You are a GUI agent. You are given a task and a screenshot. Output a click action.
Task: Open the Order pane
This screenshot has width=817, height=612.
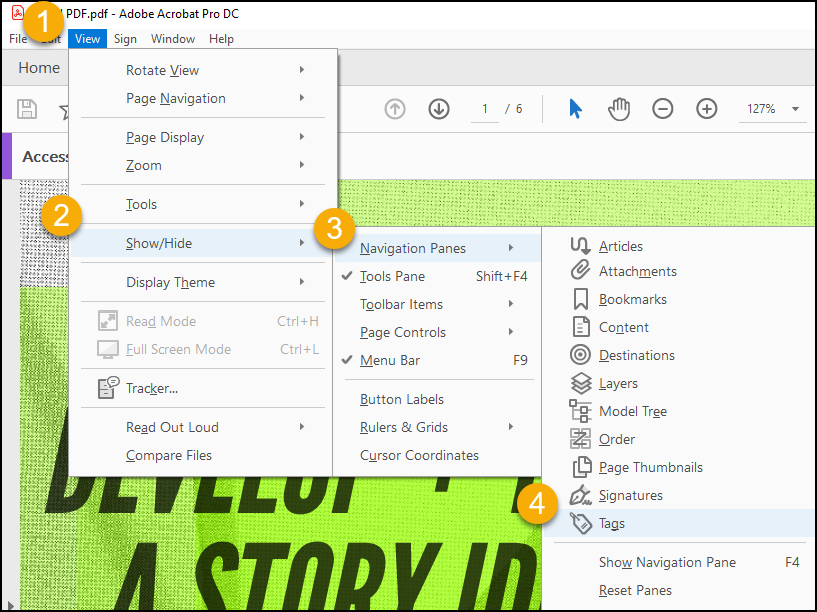(x=679, y=440)
